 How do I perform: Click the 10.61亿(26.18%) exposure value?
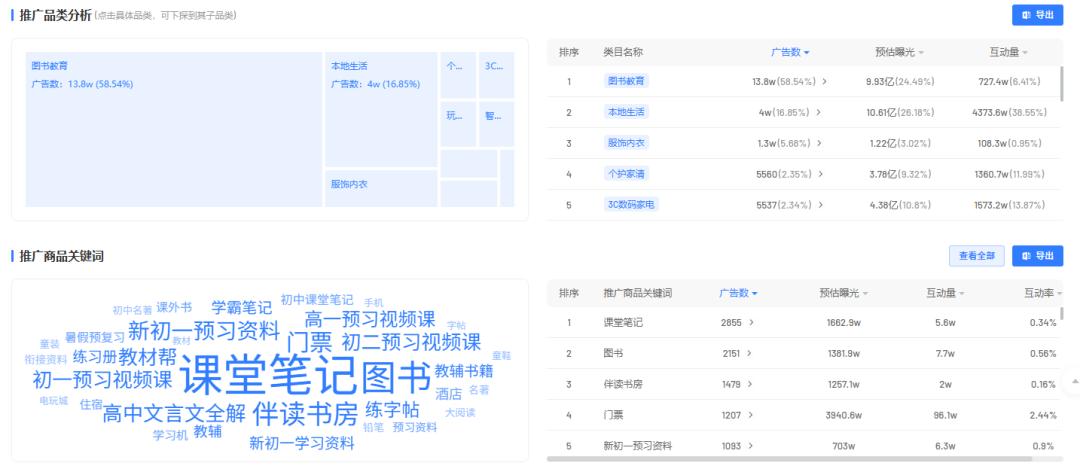click(900, 112)
